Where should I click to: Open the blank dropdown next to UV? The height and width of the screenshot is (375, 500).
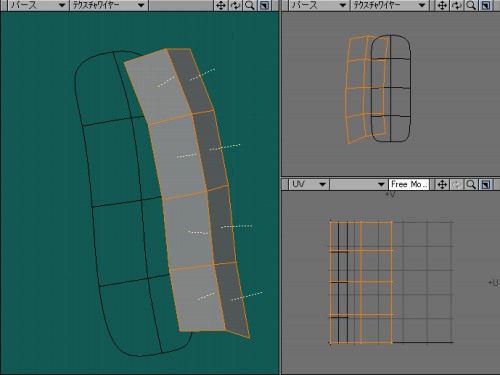pos(358,184)
